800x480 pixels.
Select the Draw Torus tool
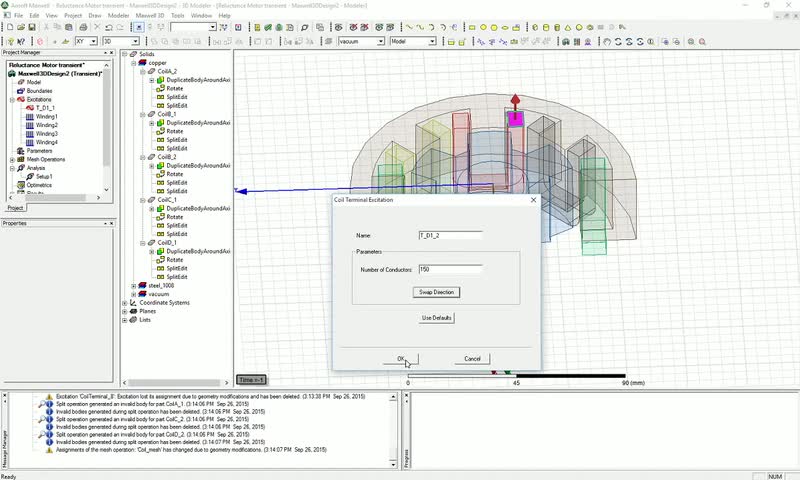pyautogui.click(x=590, y=27)
